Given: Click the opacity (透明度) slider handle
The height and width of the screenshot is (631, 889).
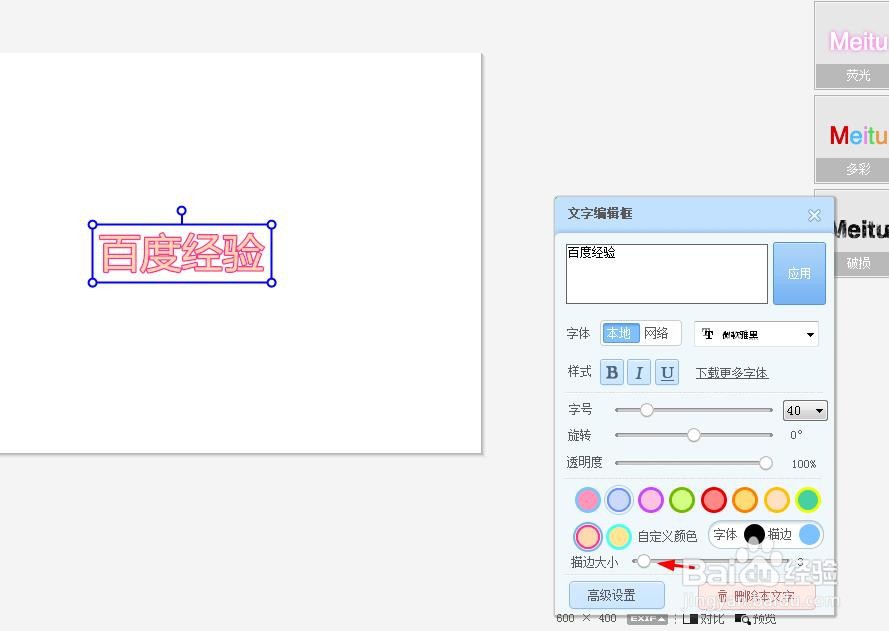Looking at the screenshot, I should click(765, 463).
